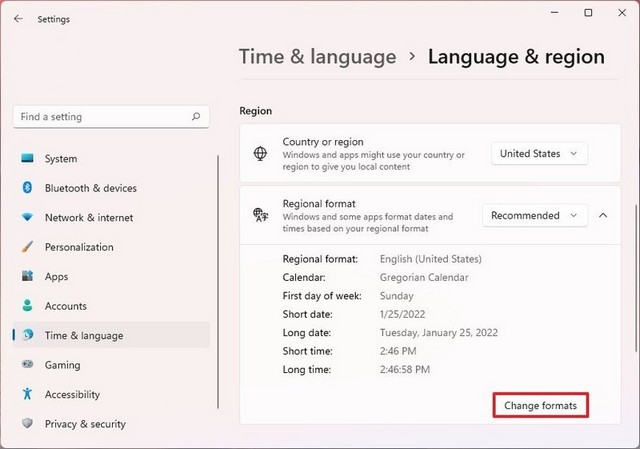Minimize the Settings window
Image resolution: width=640 pixels, height=449 pixels.
pos(554,13)
